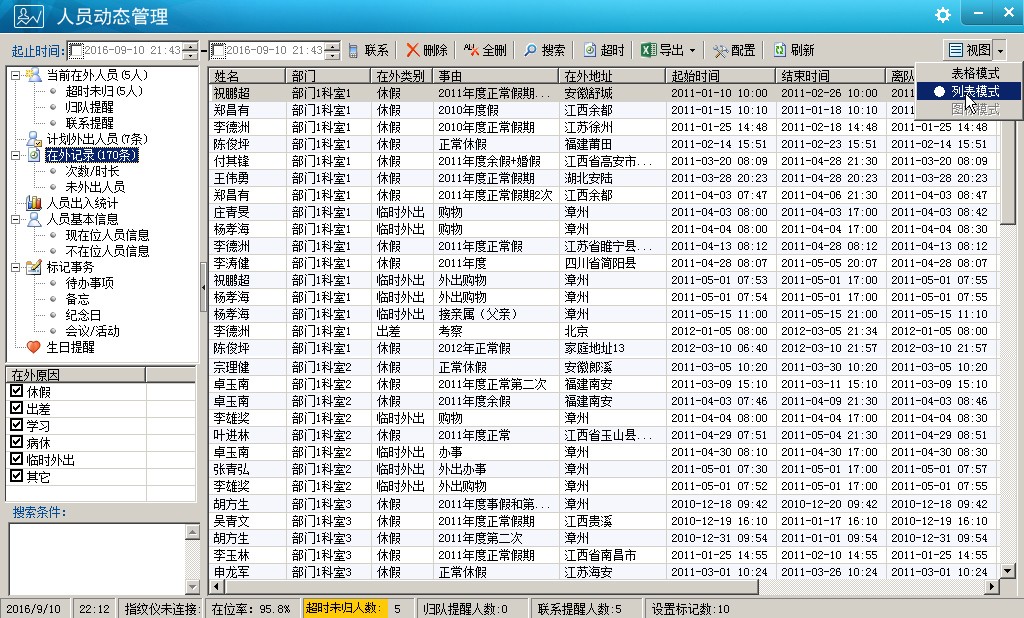This screenshot has height=618, width=1024.
Task: Sort by the 起始时间 column header
Action: click(x=719, y=76)
